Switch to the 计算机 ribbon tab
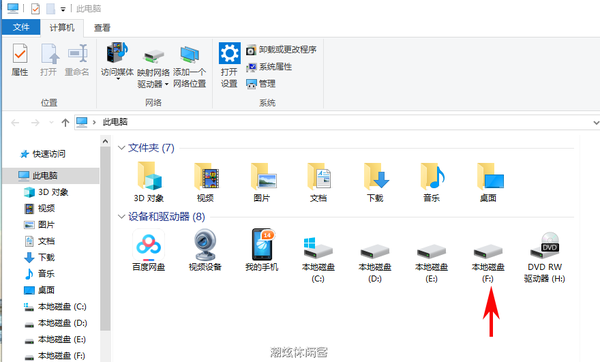600x362 pixels. [62, 28]
